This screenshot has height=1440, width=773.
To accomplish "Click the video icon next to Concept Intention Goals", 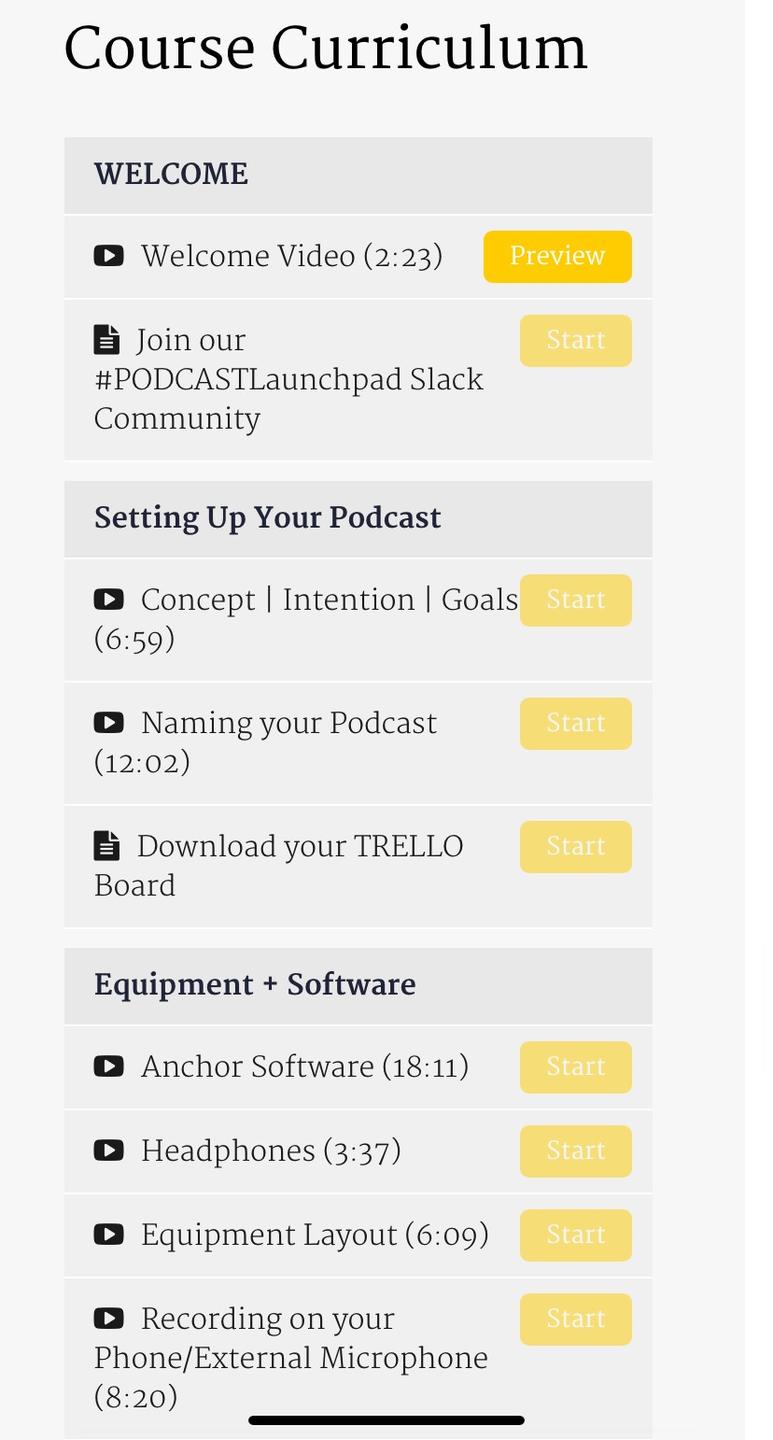I will pos(109,599).
